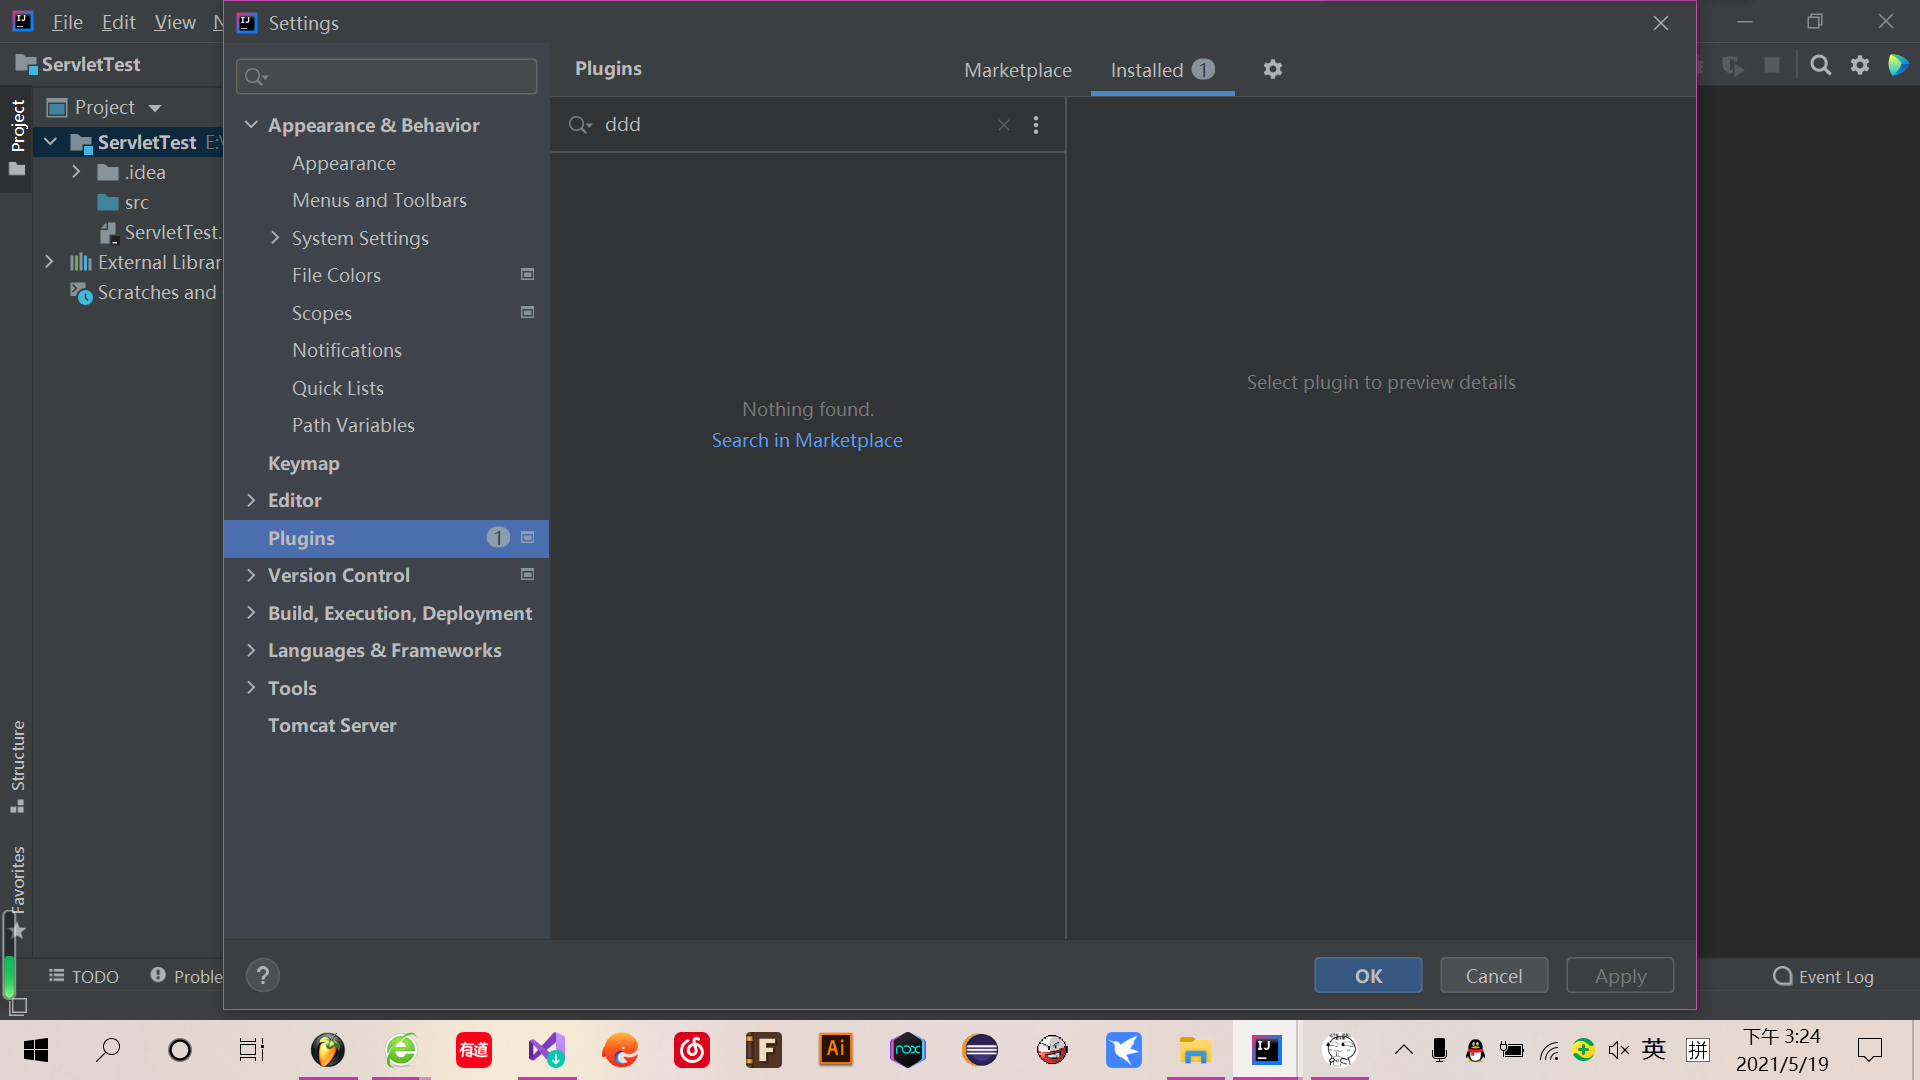Click Search Everywhere magnifier icon
Viewport: 1920px width, 1080px height.
click(1821, 66)
